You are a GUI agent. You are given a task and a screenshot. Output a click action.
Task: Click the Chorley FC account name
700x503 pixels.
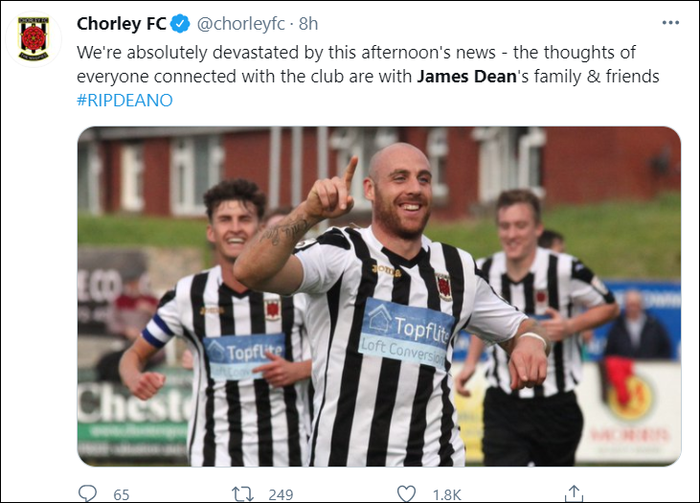pos(121,24)
